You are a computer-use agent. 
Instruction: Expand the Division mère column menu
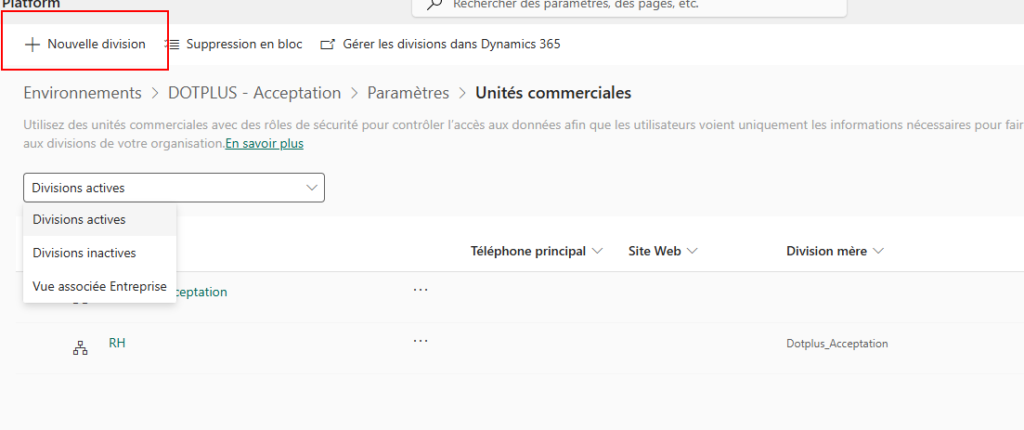tap(877, 251)
